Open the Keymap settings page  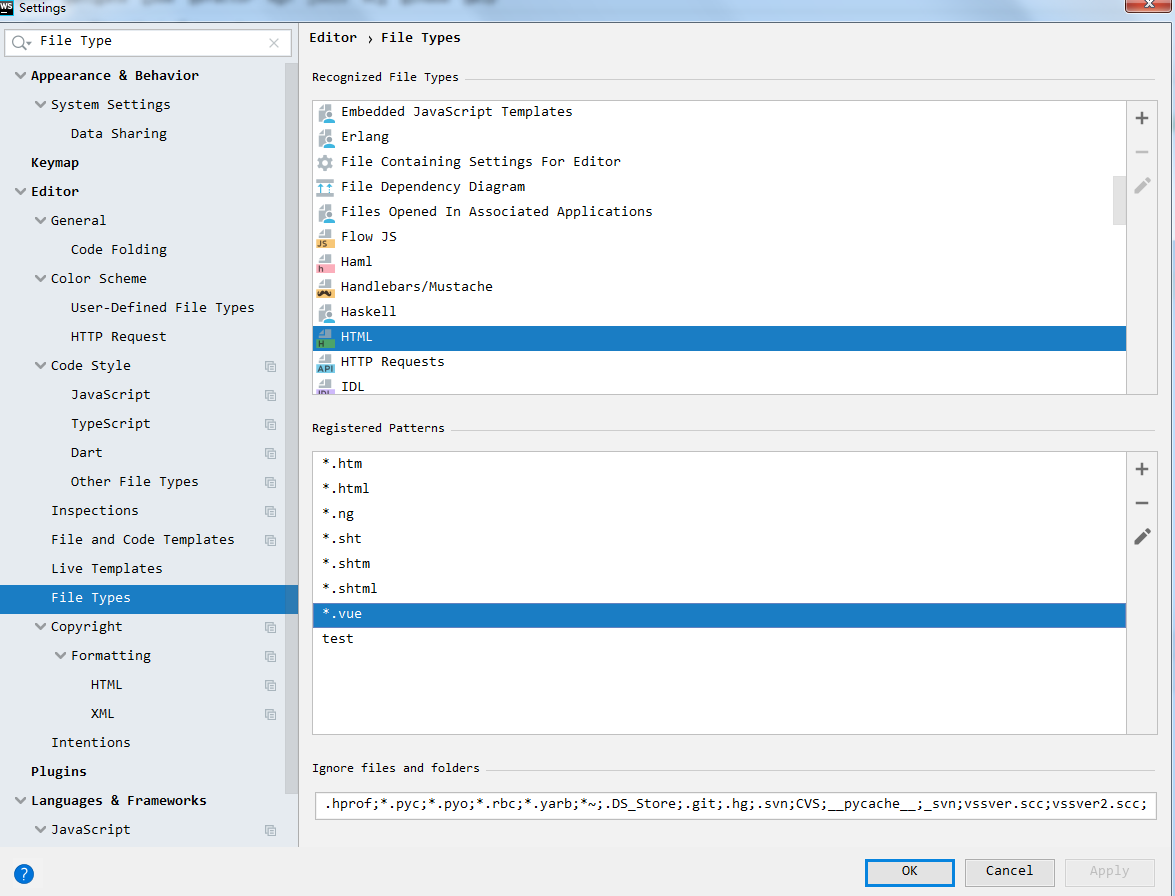point(55,163)
